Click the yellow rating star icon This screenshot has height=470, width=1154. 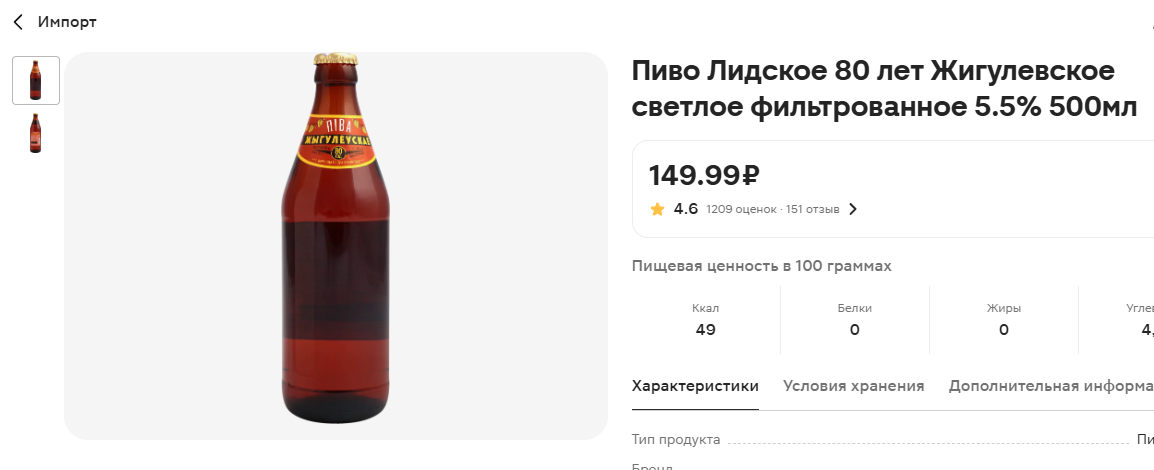click(x=657, y=209)
